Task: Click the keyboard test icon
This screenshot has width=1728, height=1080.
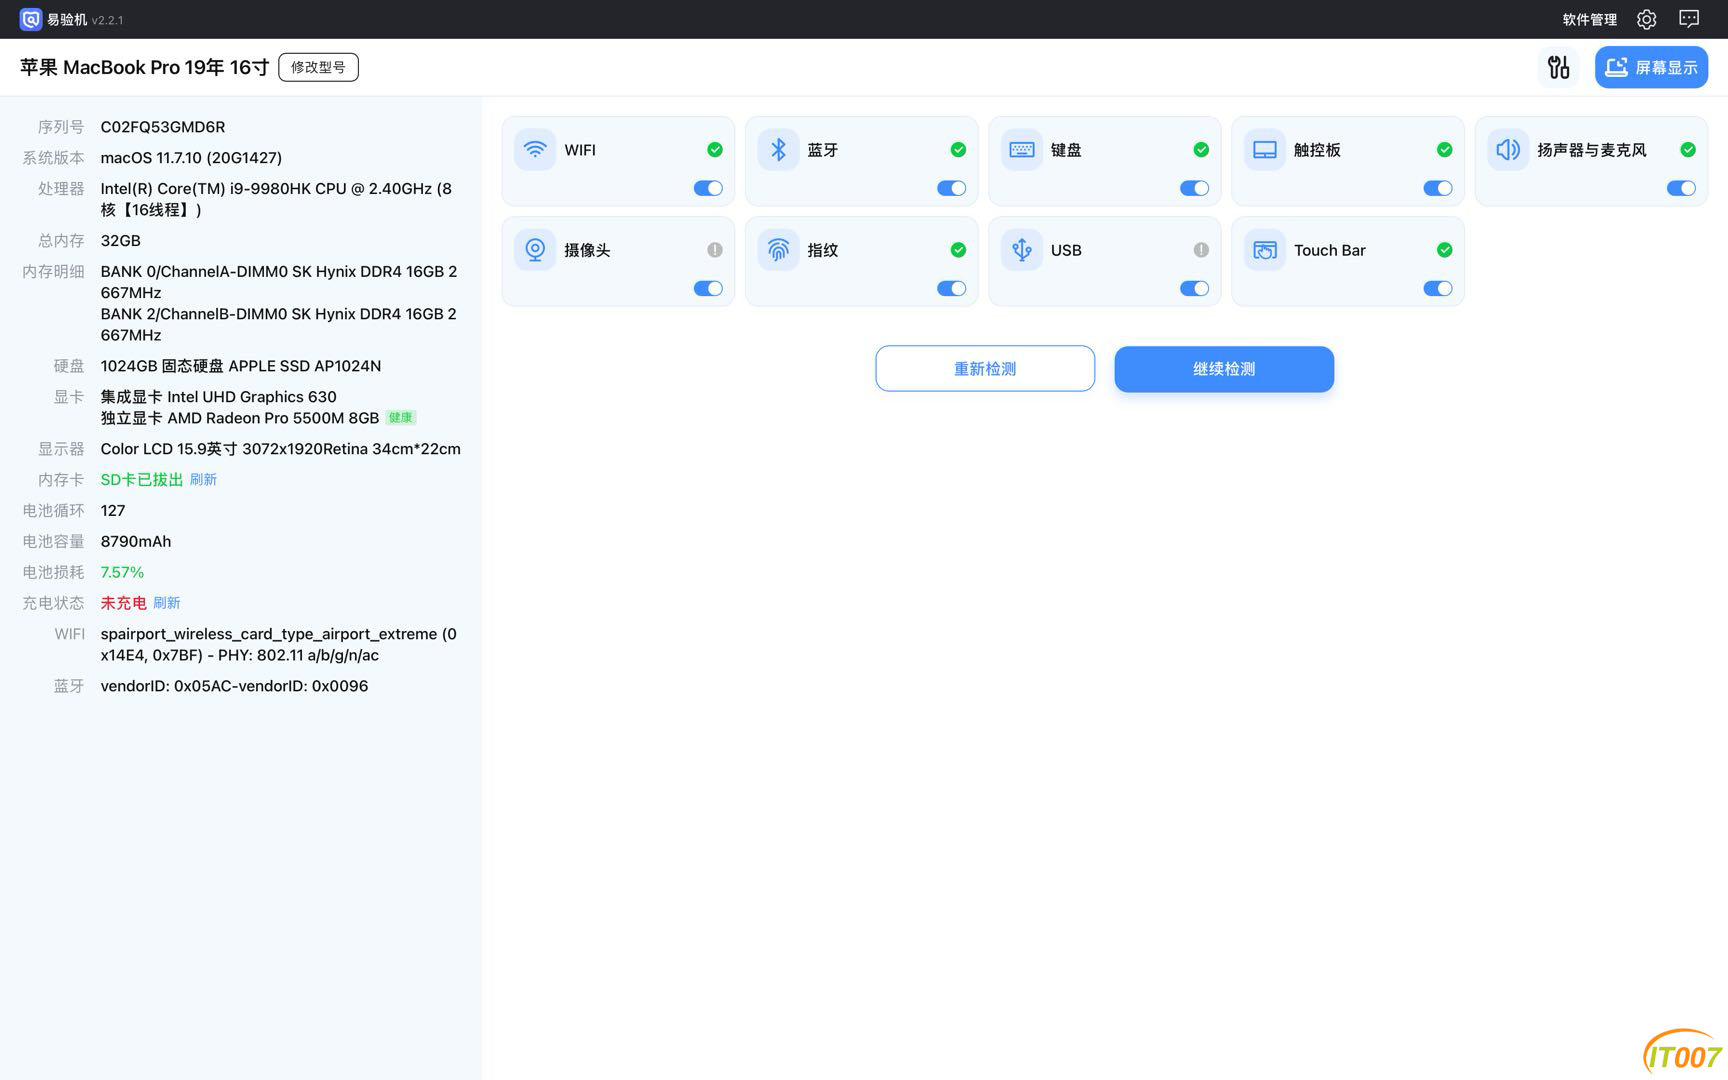Action: (x=1021, y=150)
